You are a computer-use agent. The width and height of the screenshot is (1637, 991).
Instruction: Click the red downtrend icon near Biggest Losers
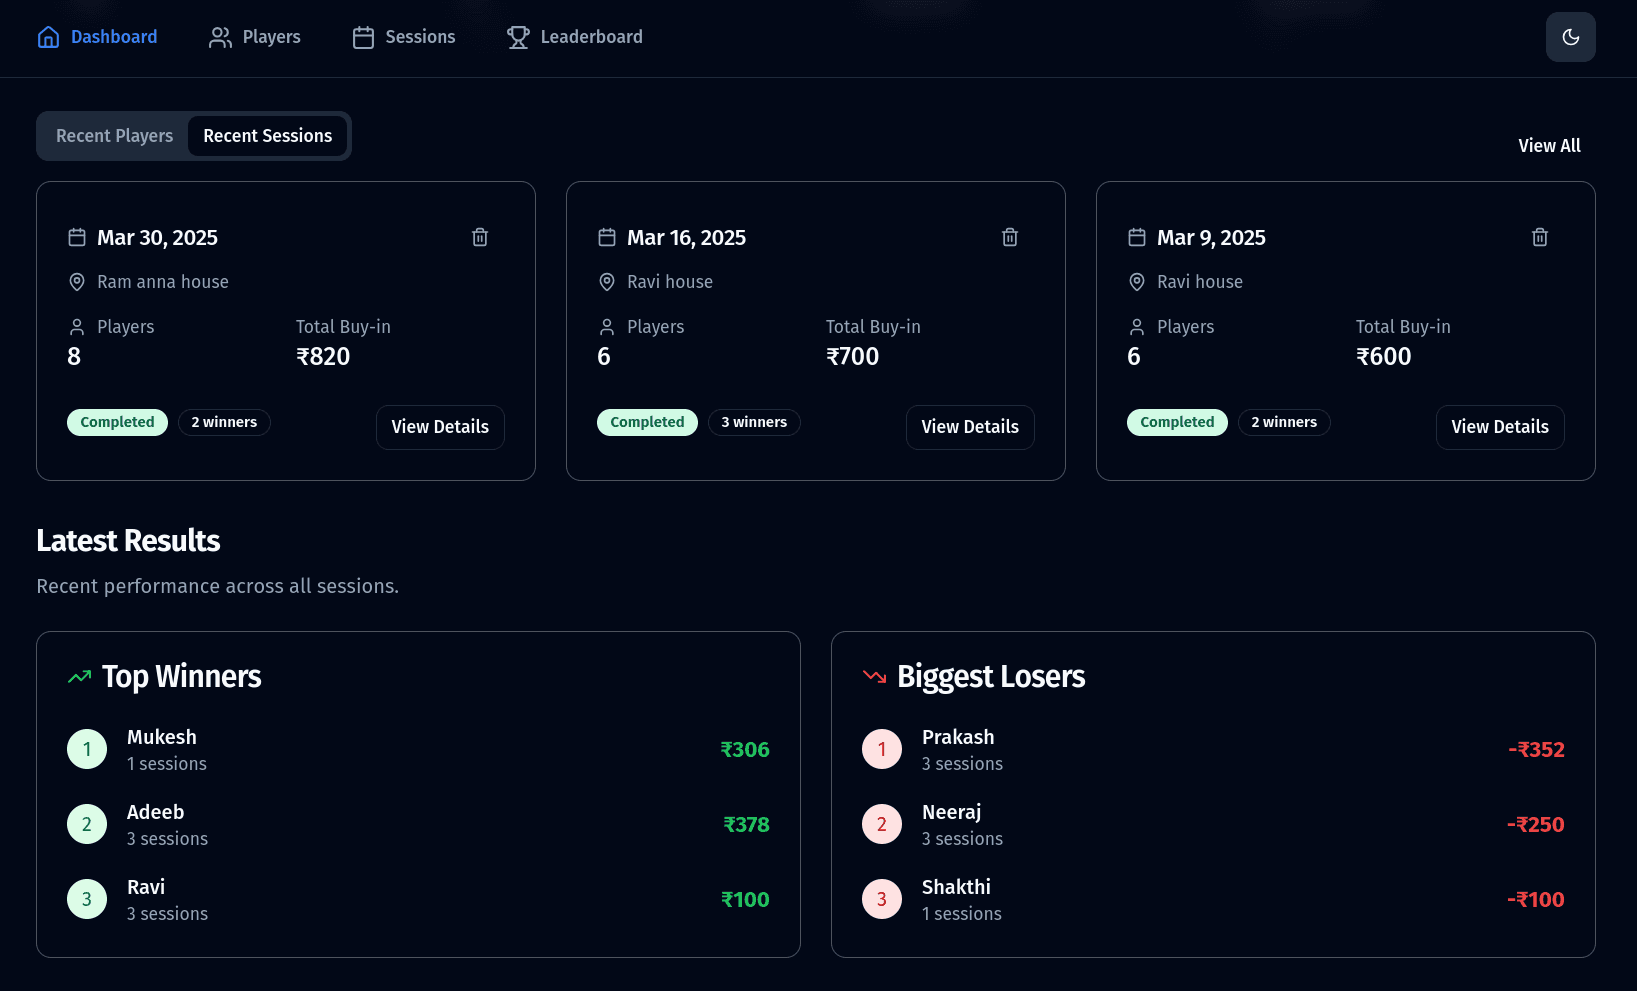coord(874,676)
